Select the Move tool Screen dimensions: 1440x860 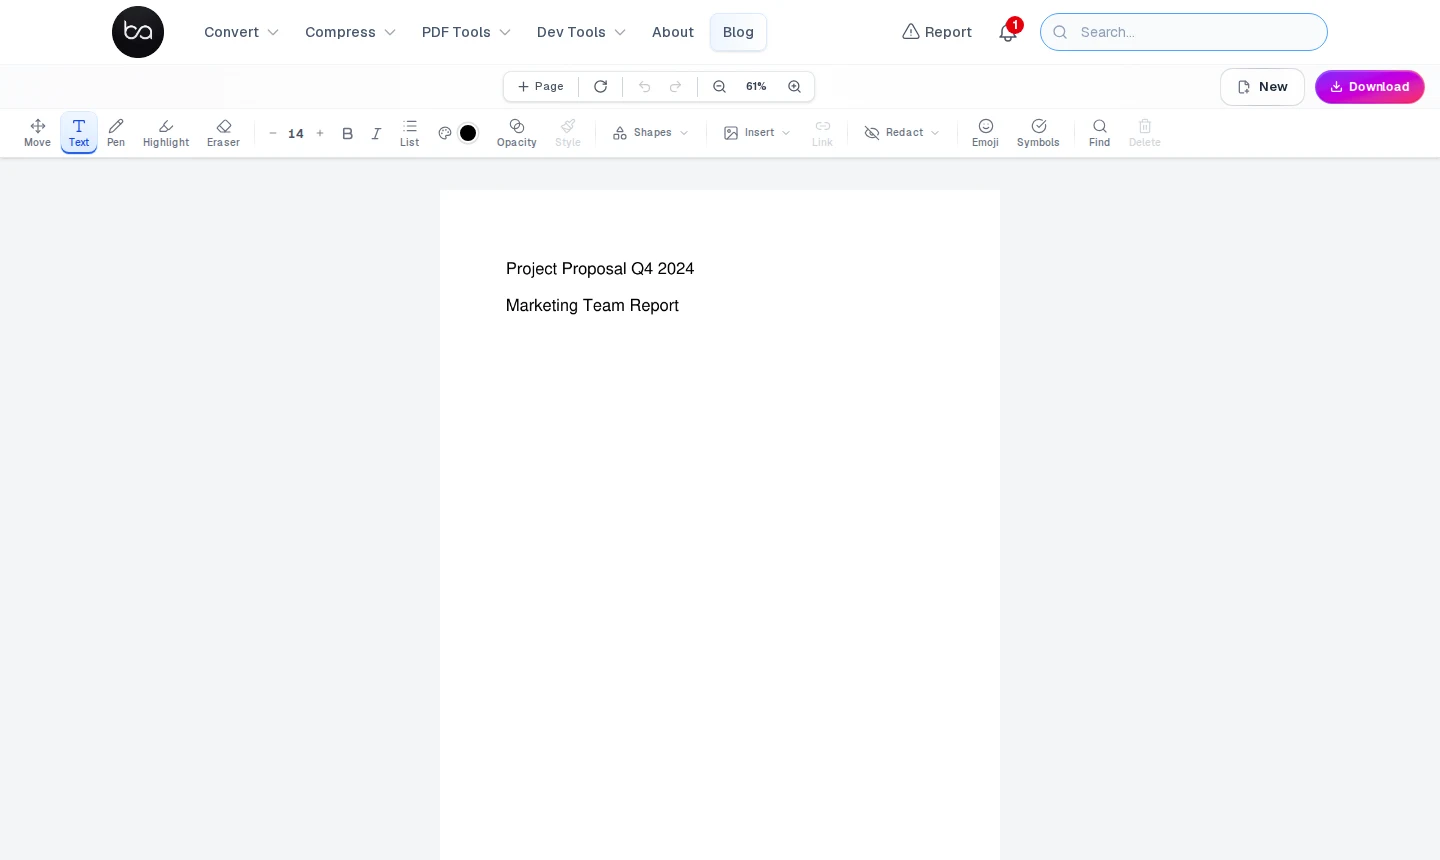click(37, 133)
